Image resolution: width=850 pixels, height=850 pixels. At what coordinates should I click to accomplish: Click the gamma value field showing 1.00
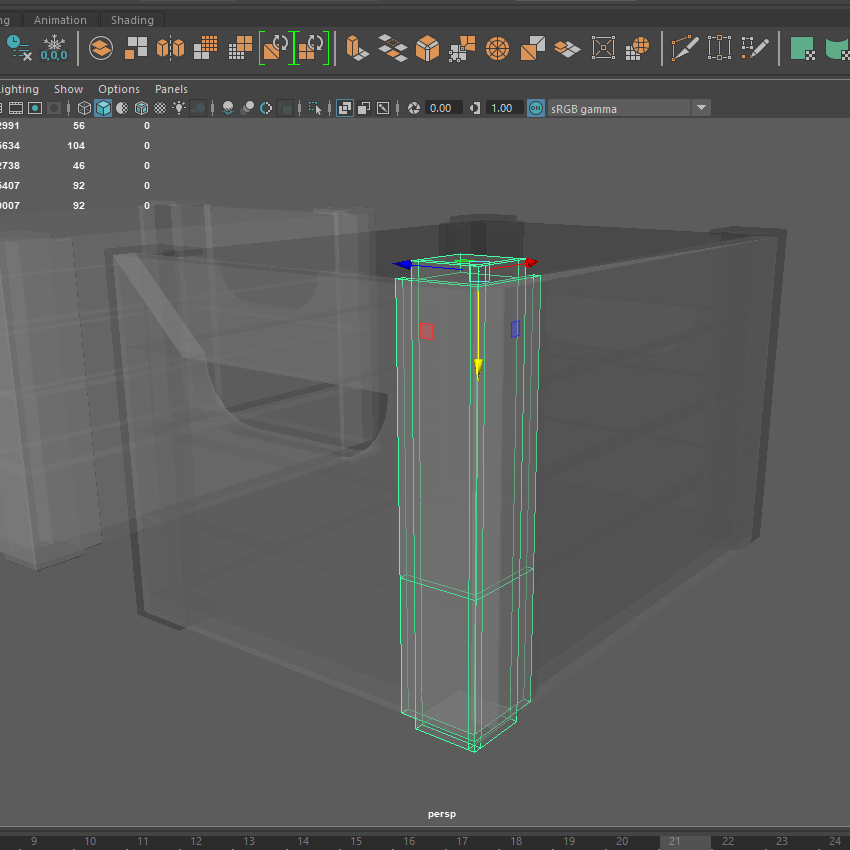[503, 108]
